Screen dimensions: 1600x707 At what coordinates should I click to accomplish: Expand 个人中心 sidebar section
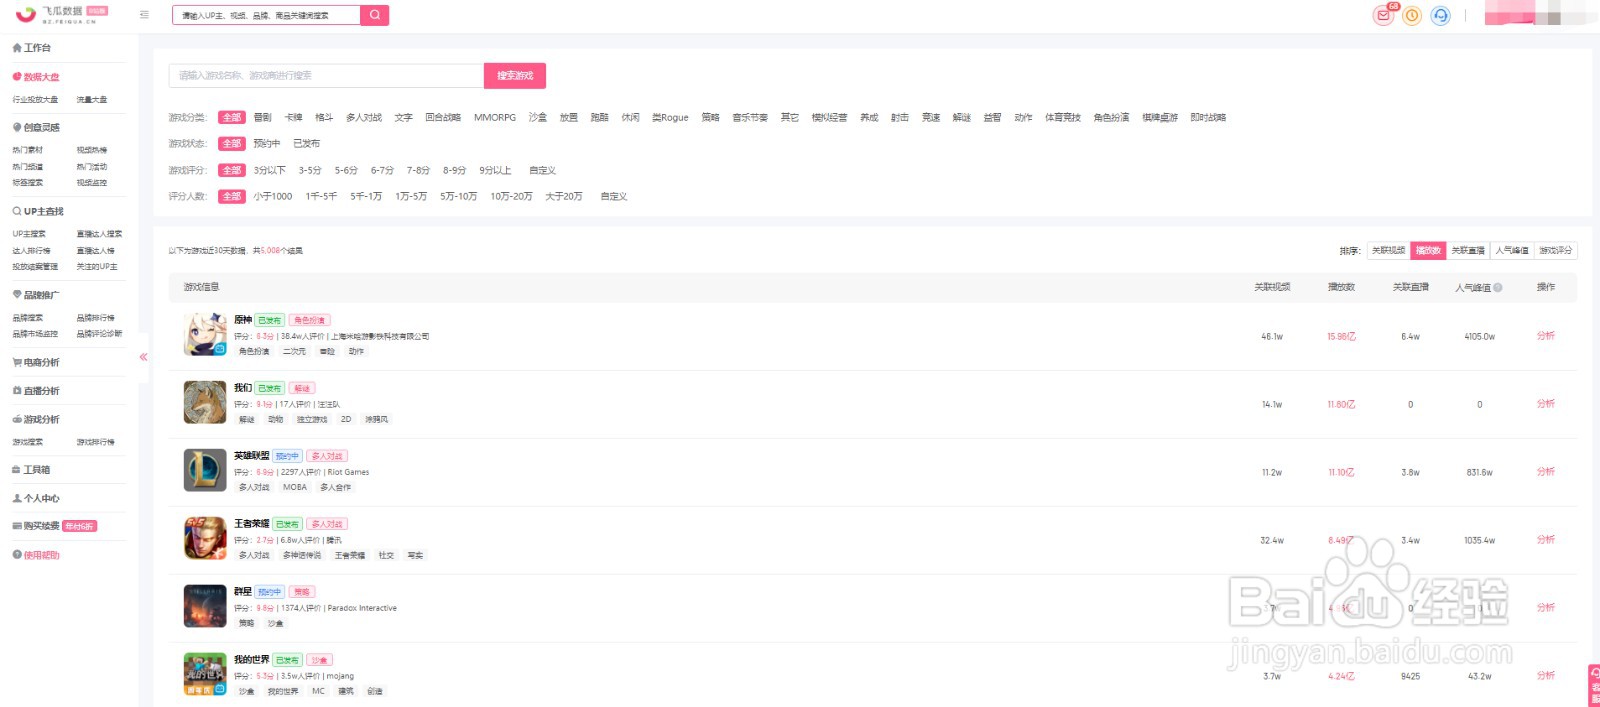[x=36, y=498]
